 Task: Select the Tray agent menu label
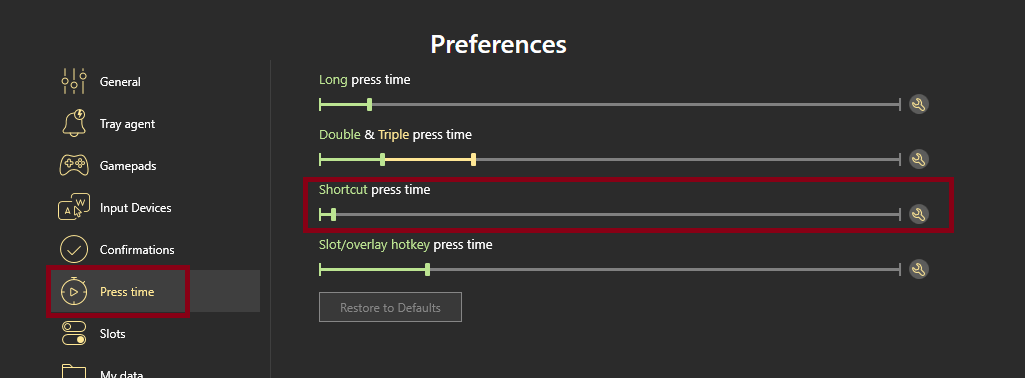coord(127,124)
